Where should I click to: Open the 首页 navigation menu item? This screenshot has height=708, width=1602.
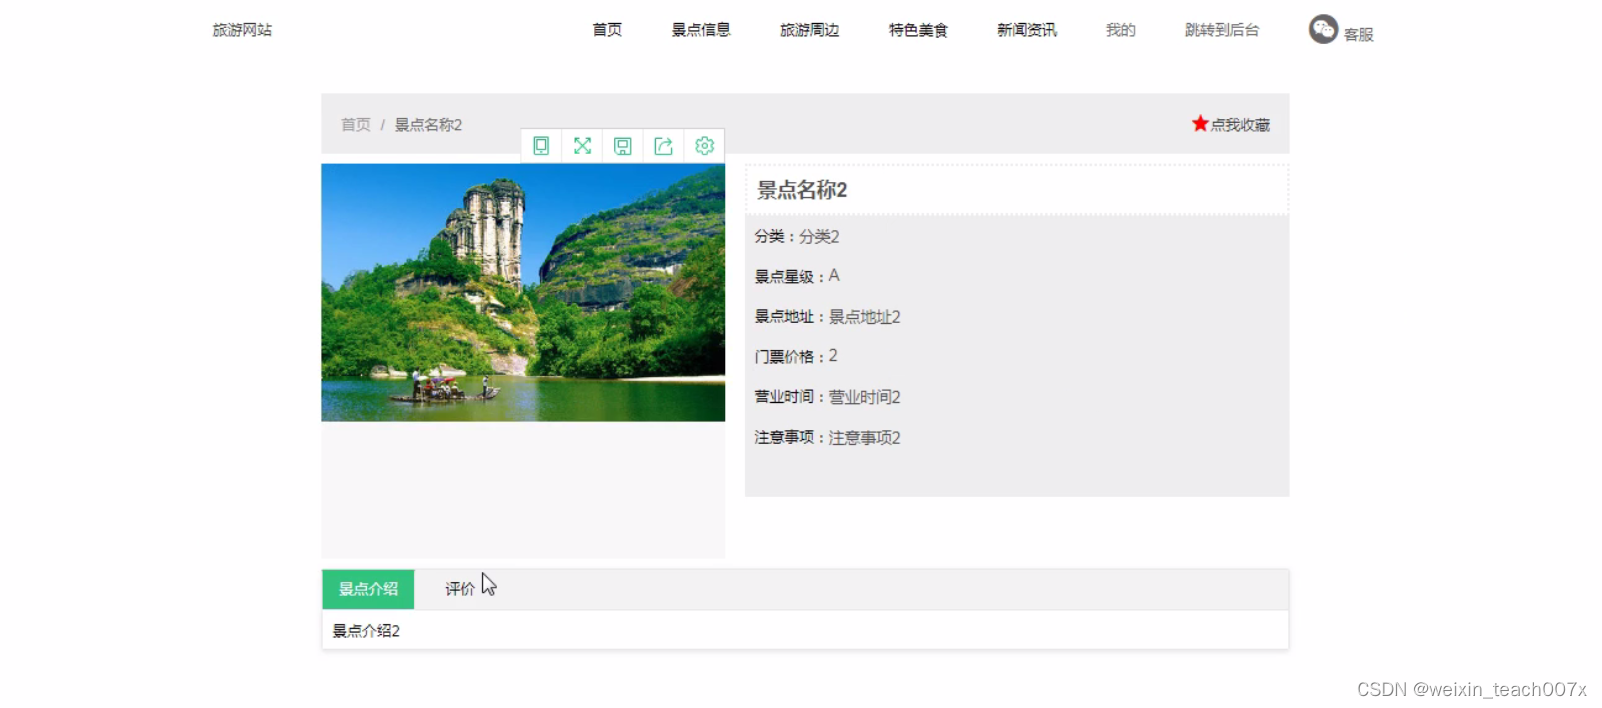pyautogui.click(x=607, y=30)
